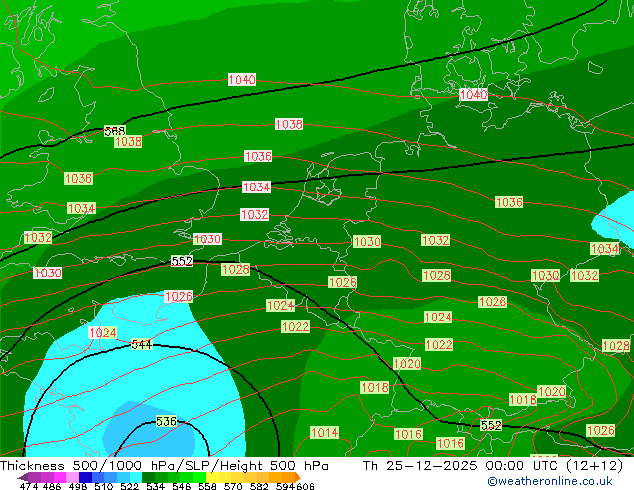The height and width of the screenshot is (490, 634).
Task: Click the 570 legend value
Action: (233, 486)
